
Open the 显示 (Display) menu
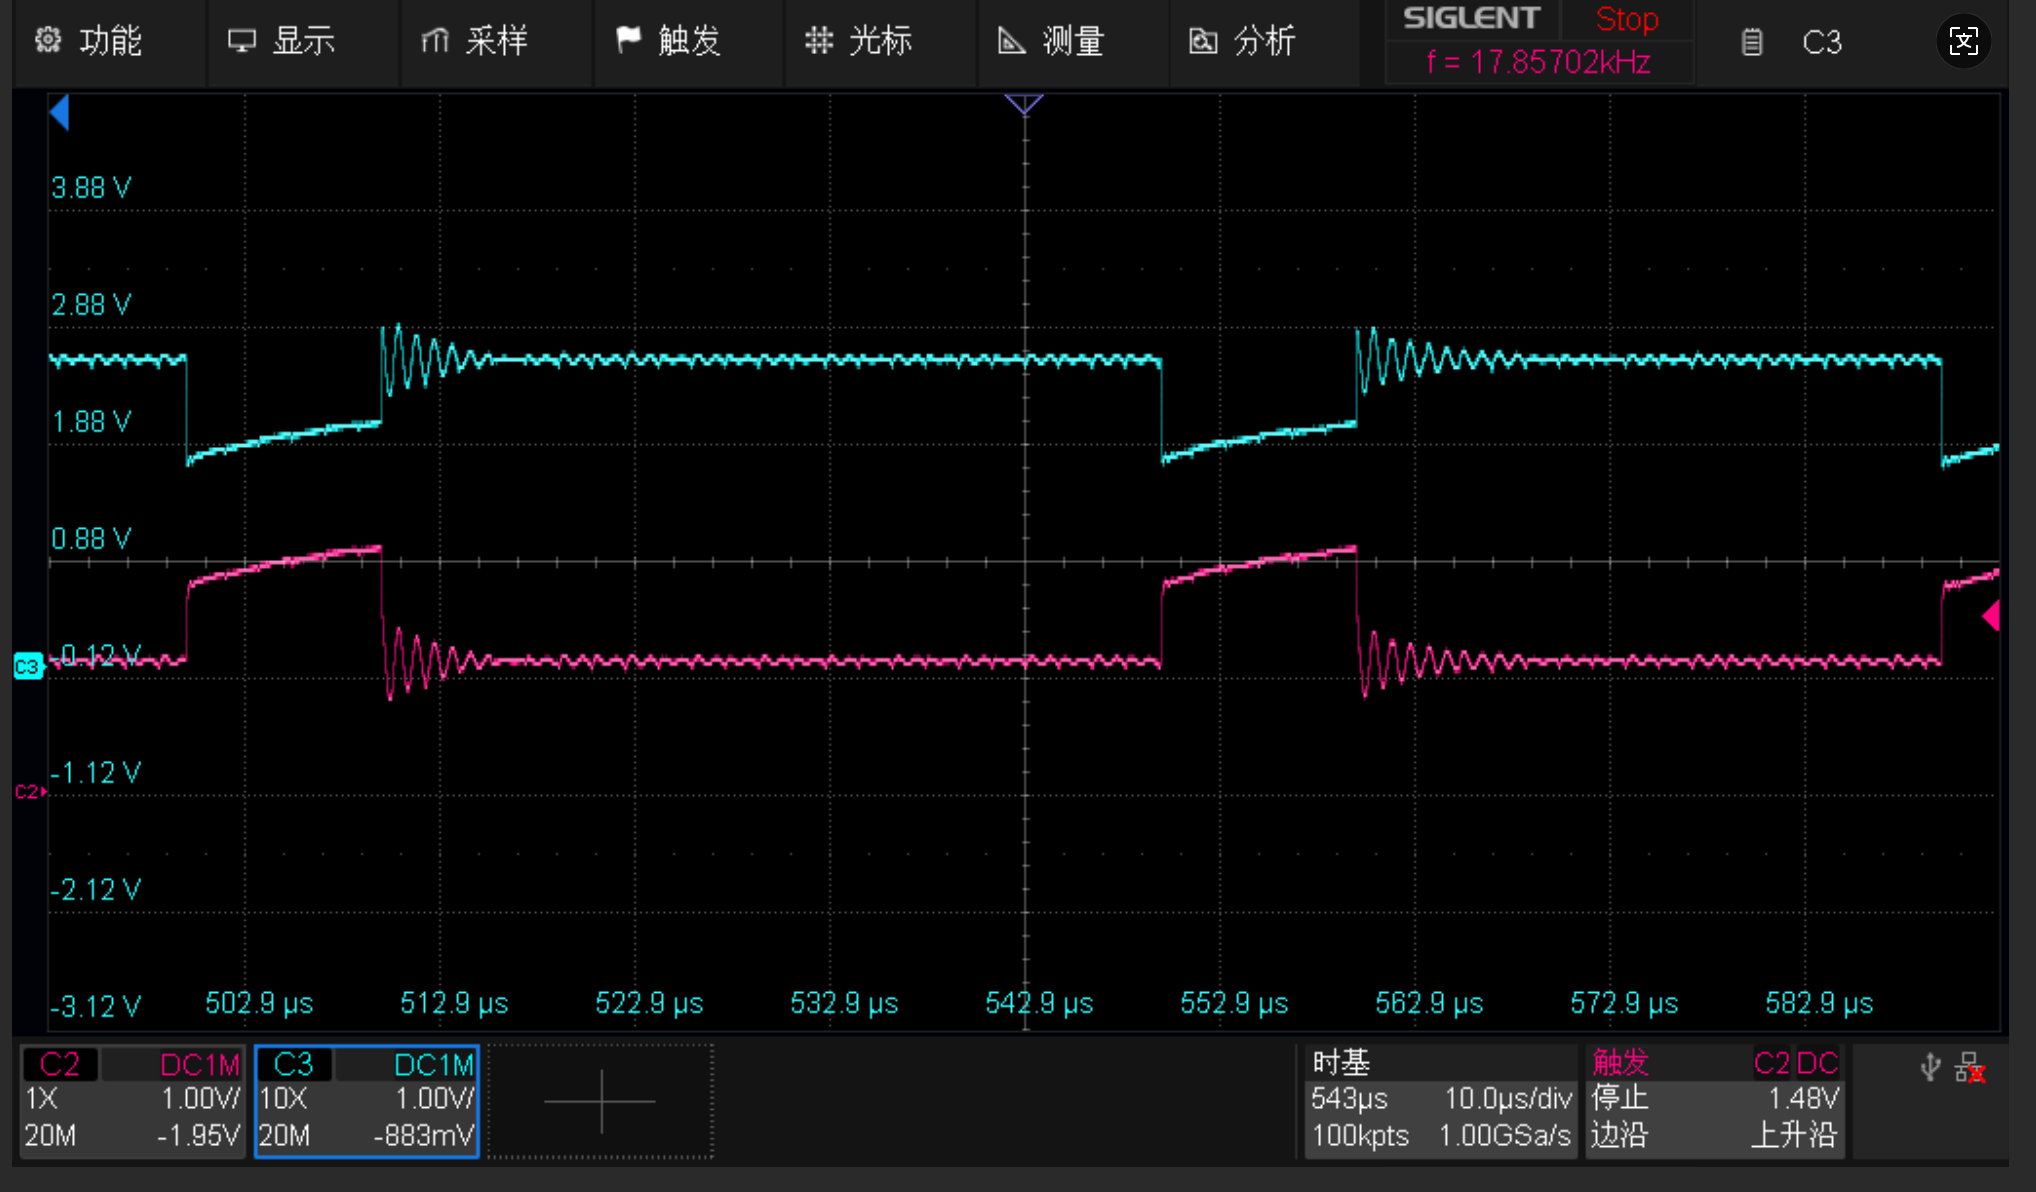[303, 41]
